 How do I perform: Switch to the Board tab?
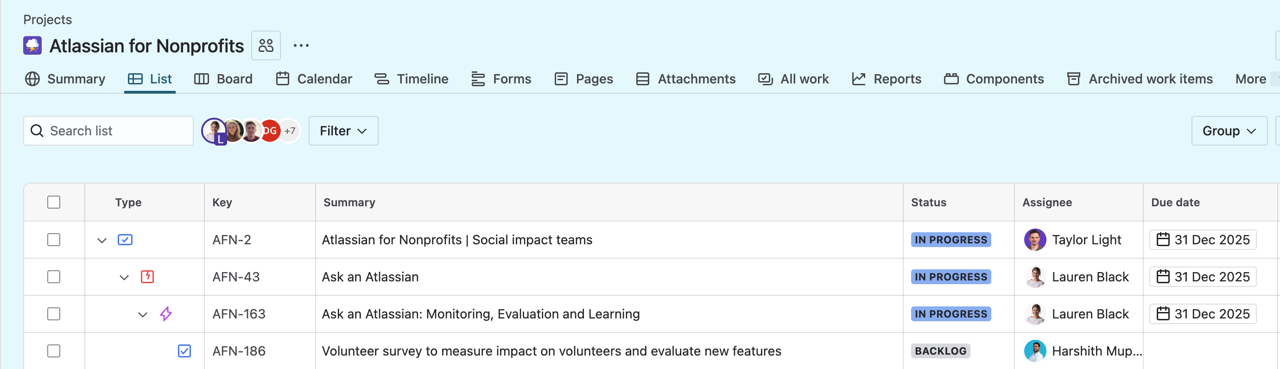(x=223, y=79)
